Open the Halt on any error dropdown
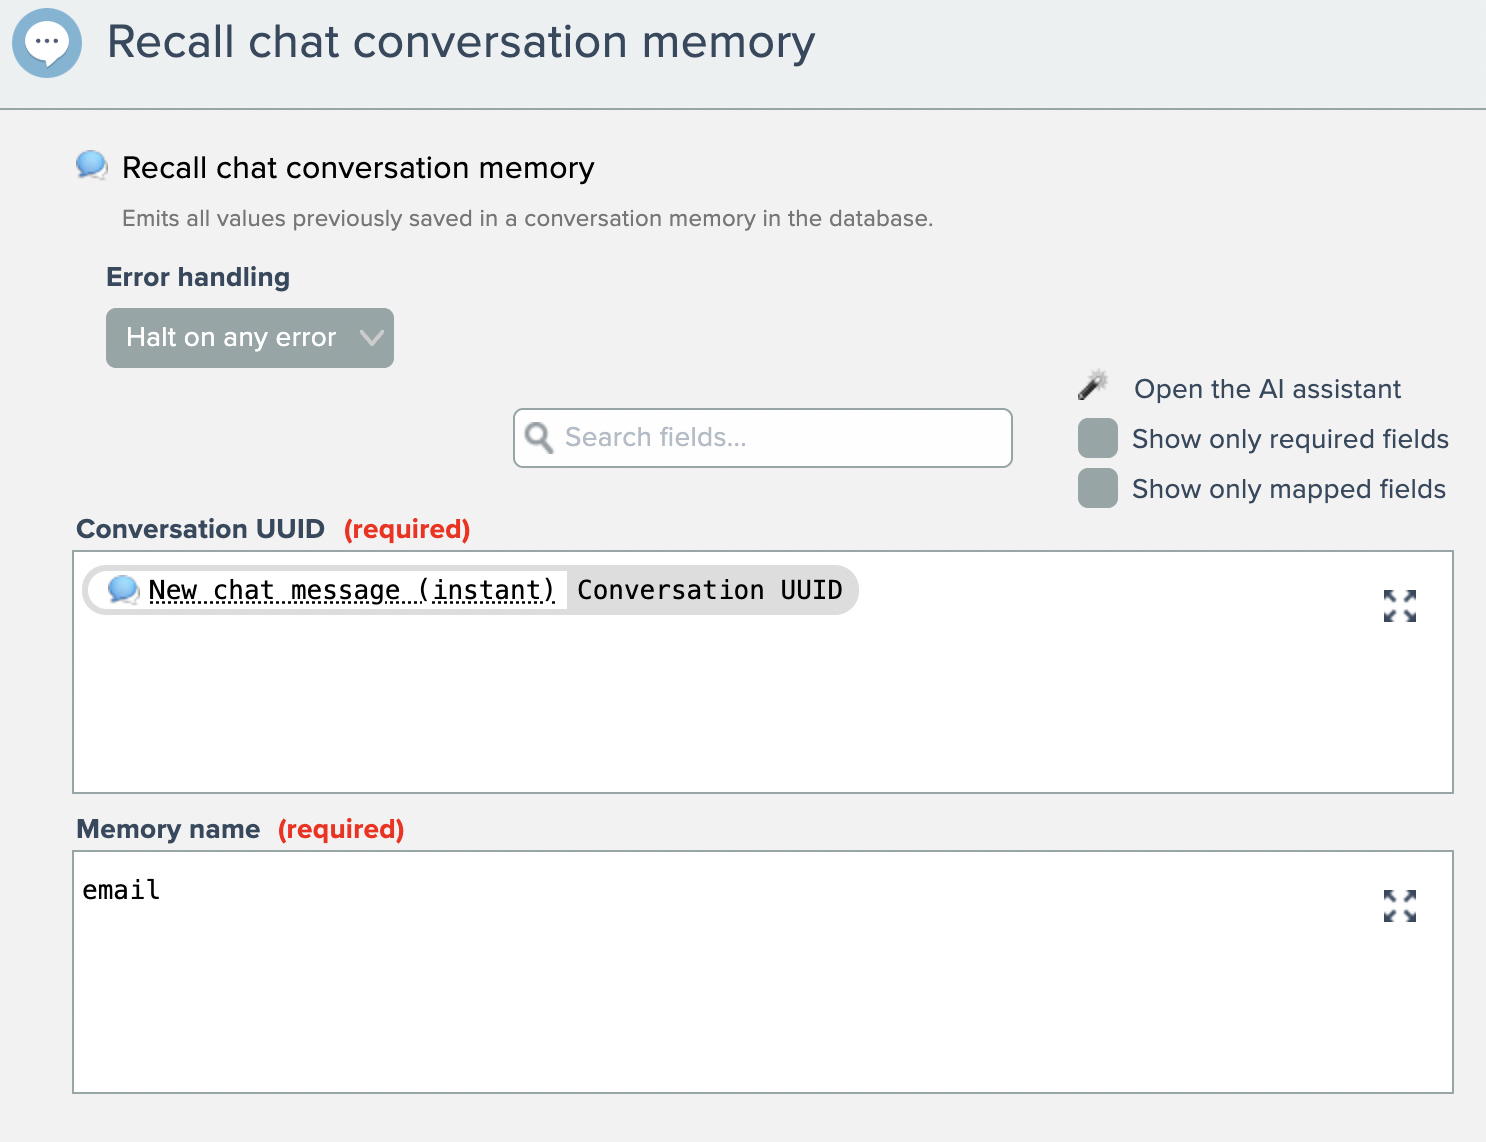The width and height of the screenshot is (1486, 1142). click(232, 338)
